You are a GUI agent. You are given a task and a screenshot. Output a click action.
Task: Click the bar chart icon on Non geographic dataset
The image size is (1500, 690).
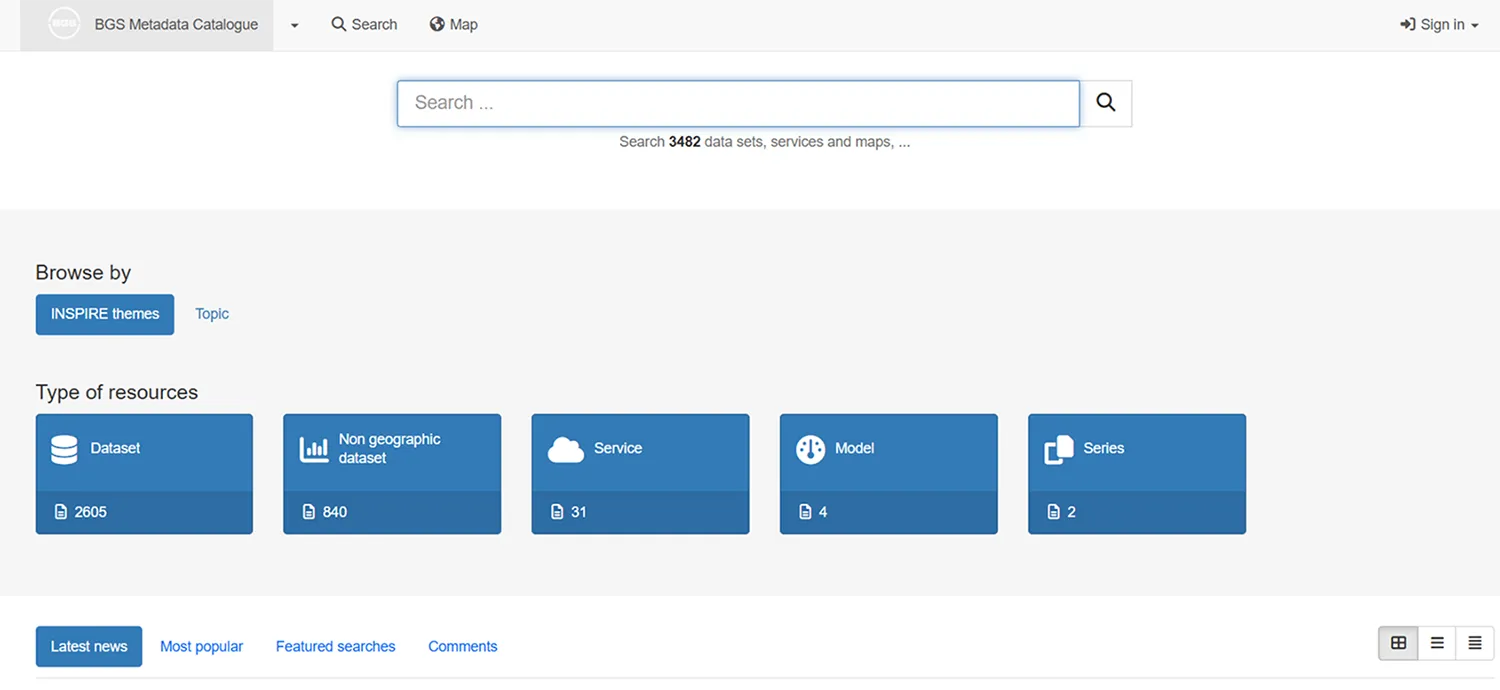[314, 450]
